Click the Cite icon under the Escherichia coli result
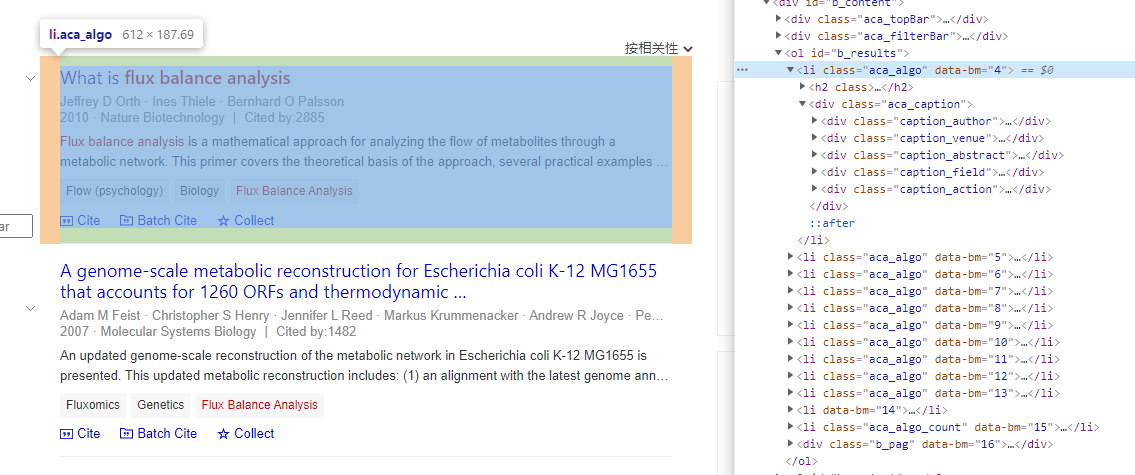 (67, 434)
